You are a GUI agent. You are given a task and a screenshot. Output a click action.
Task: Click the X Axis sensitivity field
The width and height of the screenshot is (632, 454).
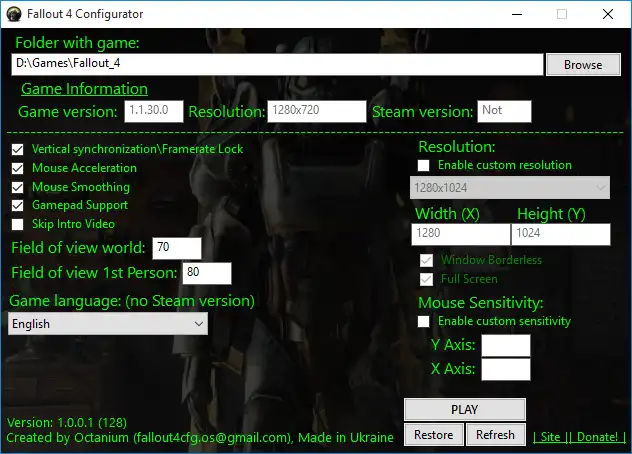click(x=506, y=369)
